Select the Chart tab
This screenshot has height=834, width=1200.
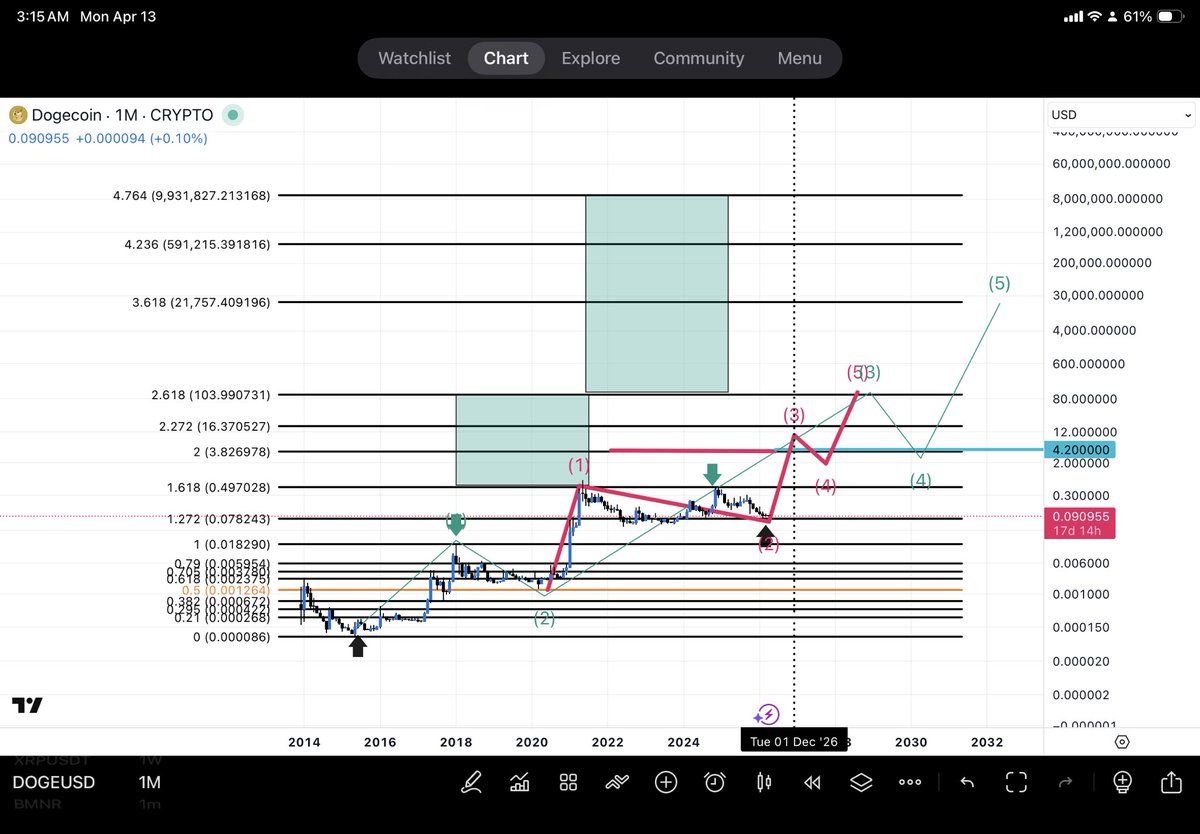coord(506,58)
